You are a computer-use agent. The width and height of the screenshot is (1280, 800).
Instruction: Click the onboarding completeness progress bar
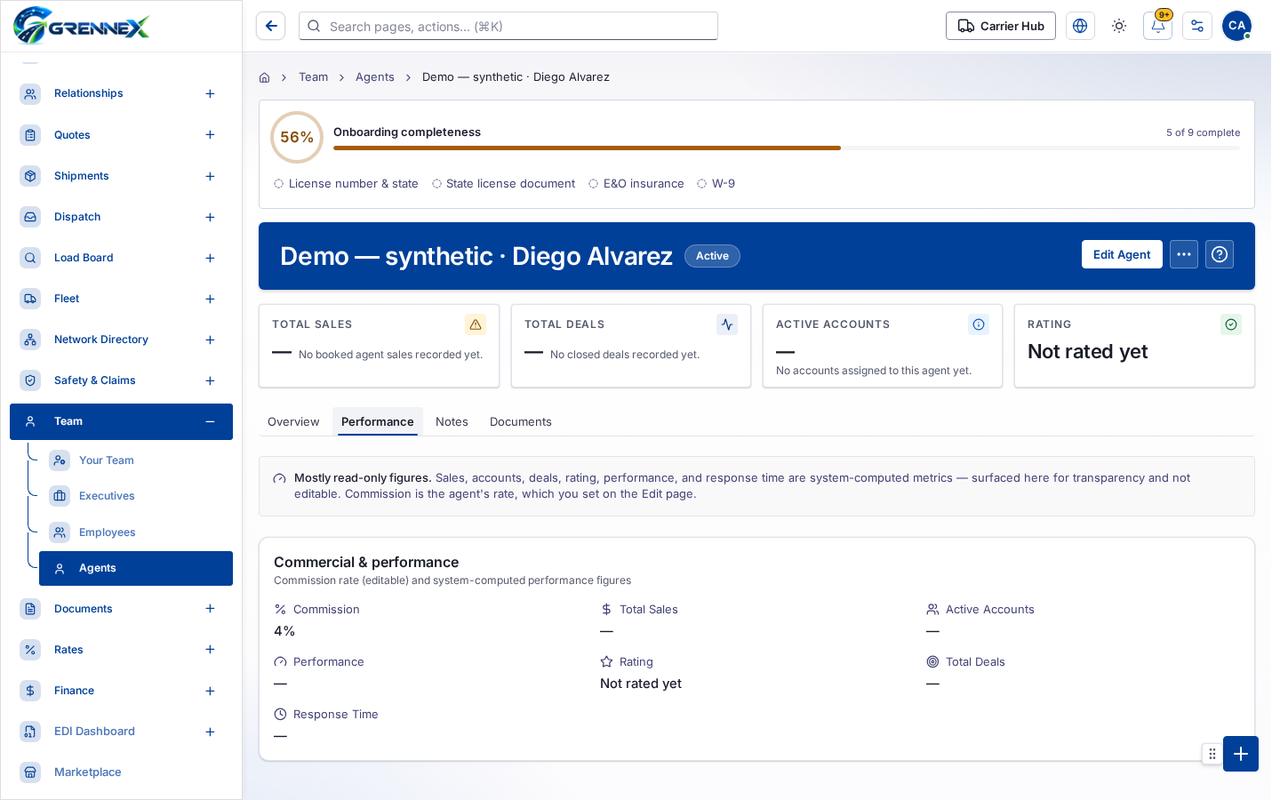[786, 148]
